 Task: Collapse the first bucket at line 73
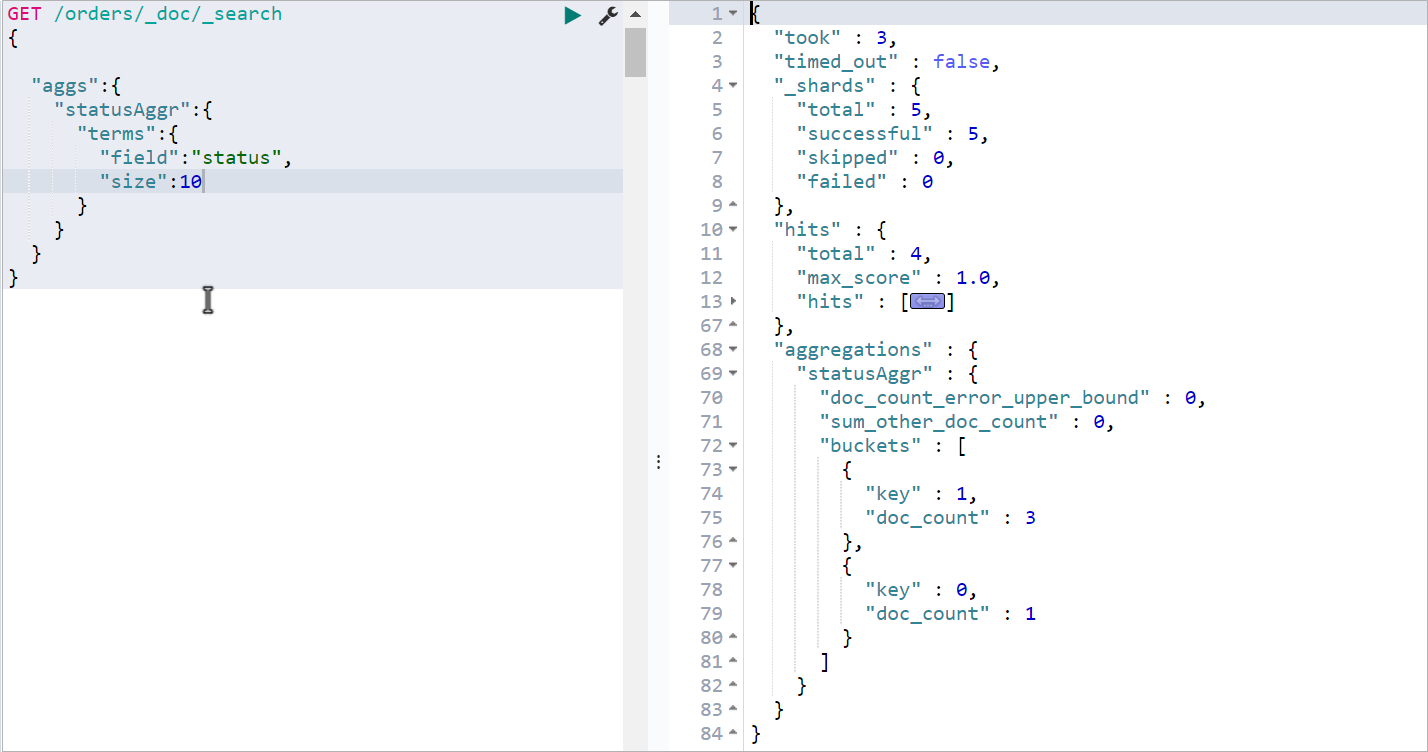(x=733, y=470)
